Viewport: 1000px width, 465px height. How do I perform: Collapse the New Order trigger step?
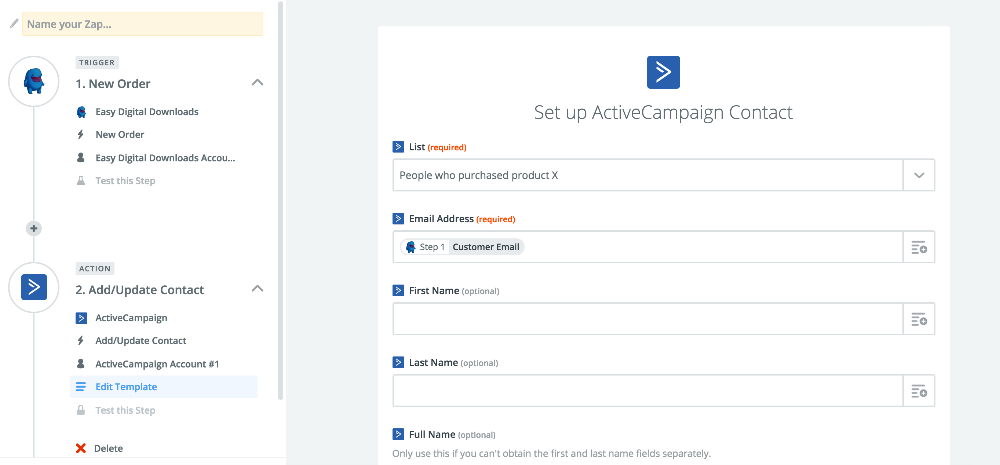coord(257,83)
